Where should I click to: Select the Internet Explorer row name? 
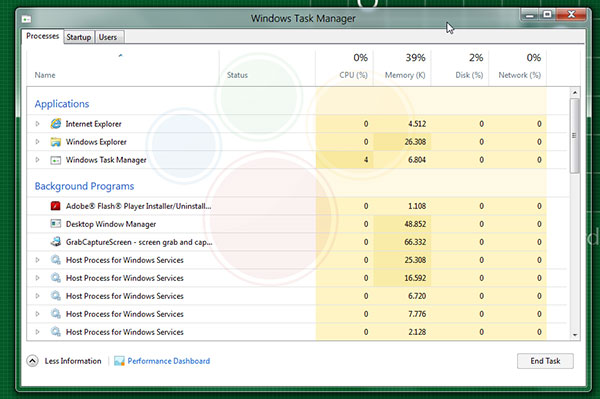93,124
